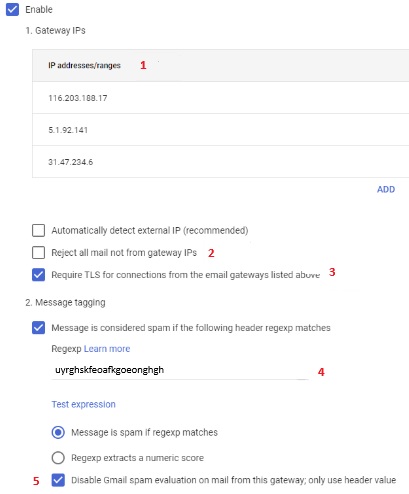Click the Regexp input field
The height and width of the screenshot is (494, 409).
point(180,370)
